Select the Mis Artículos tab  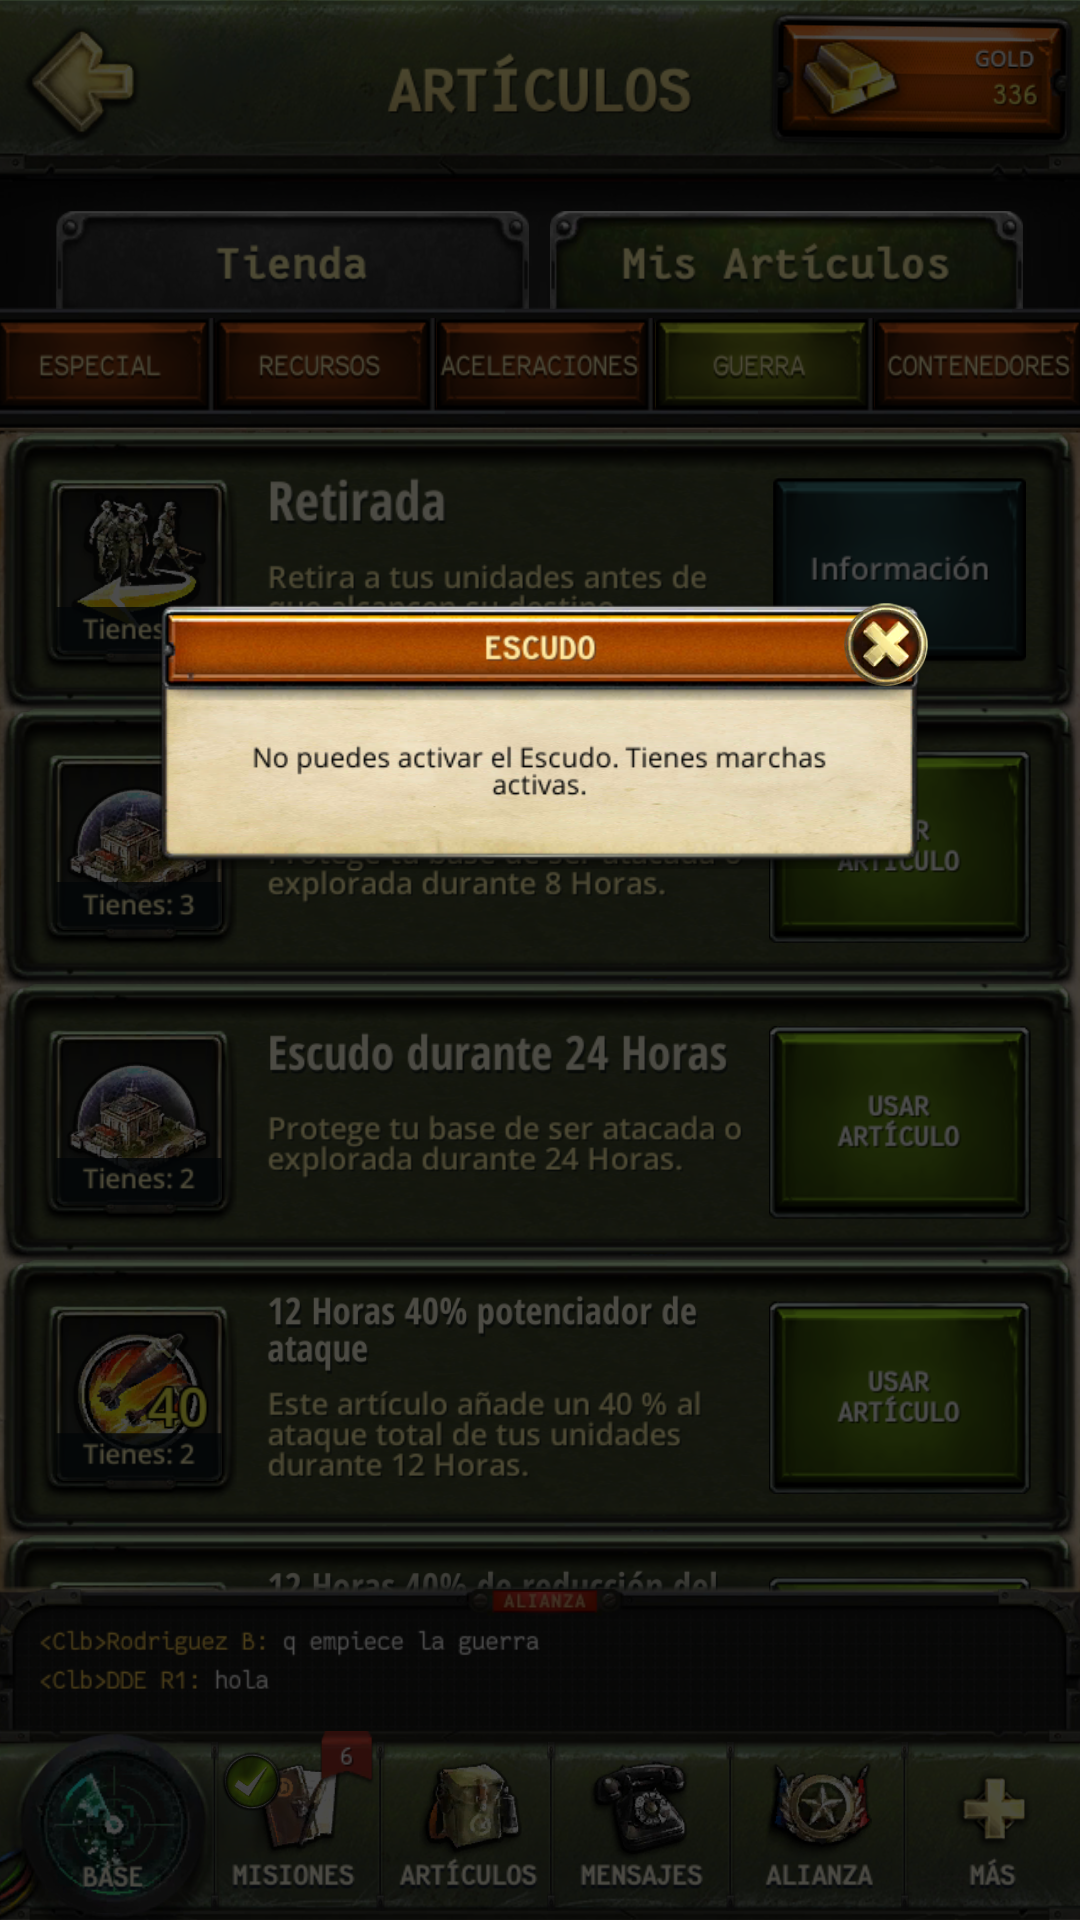click(x=786, y=263)
